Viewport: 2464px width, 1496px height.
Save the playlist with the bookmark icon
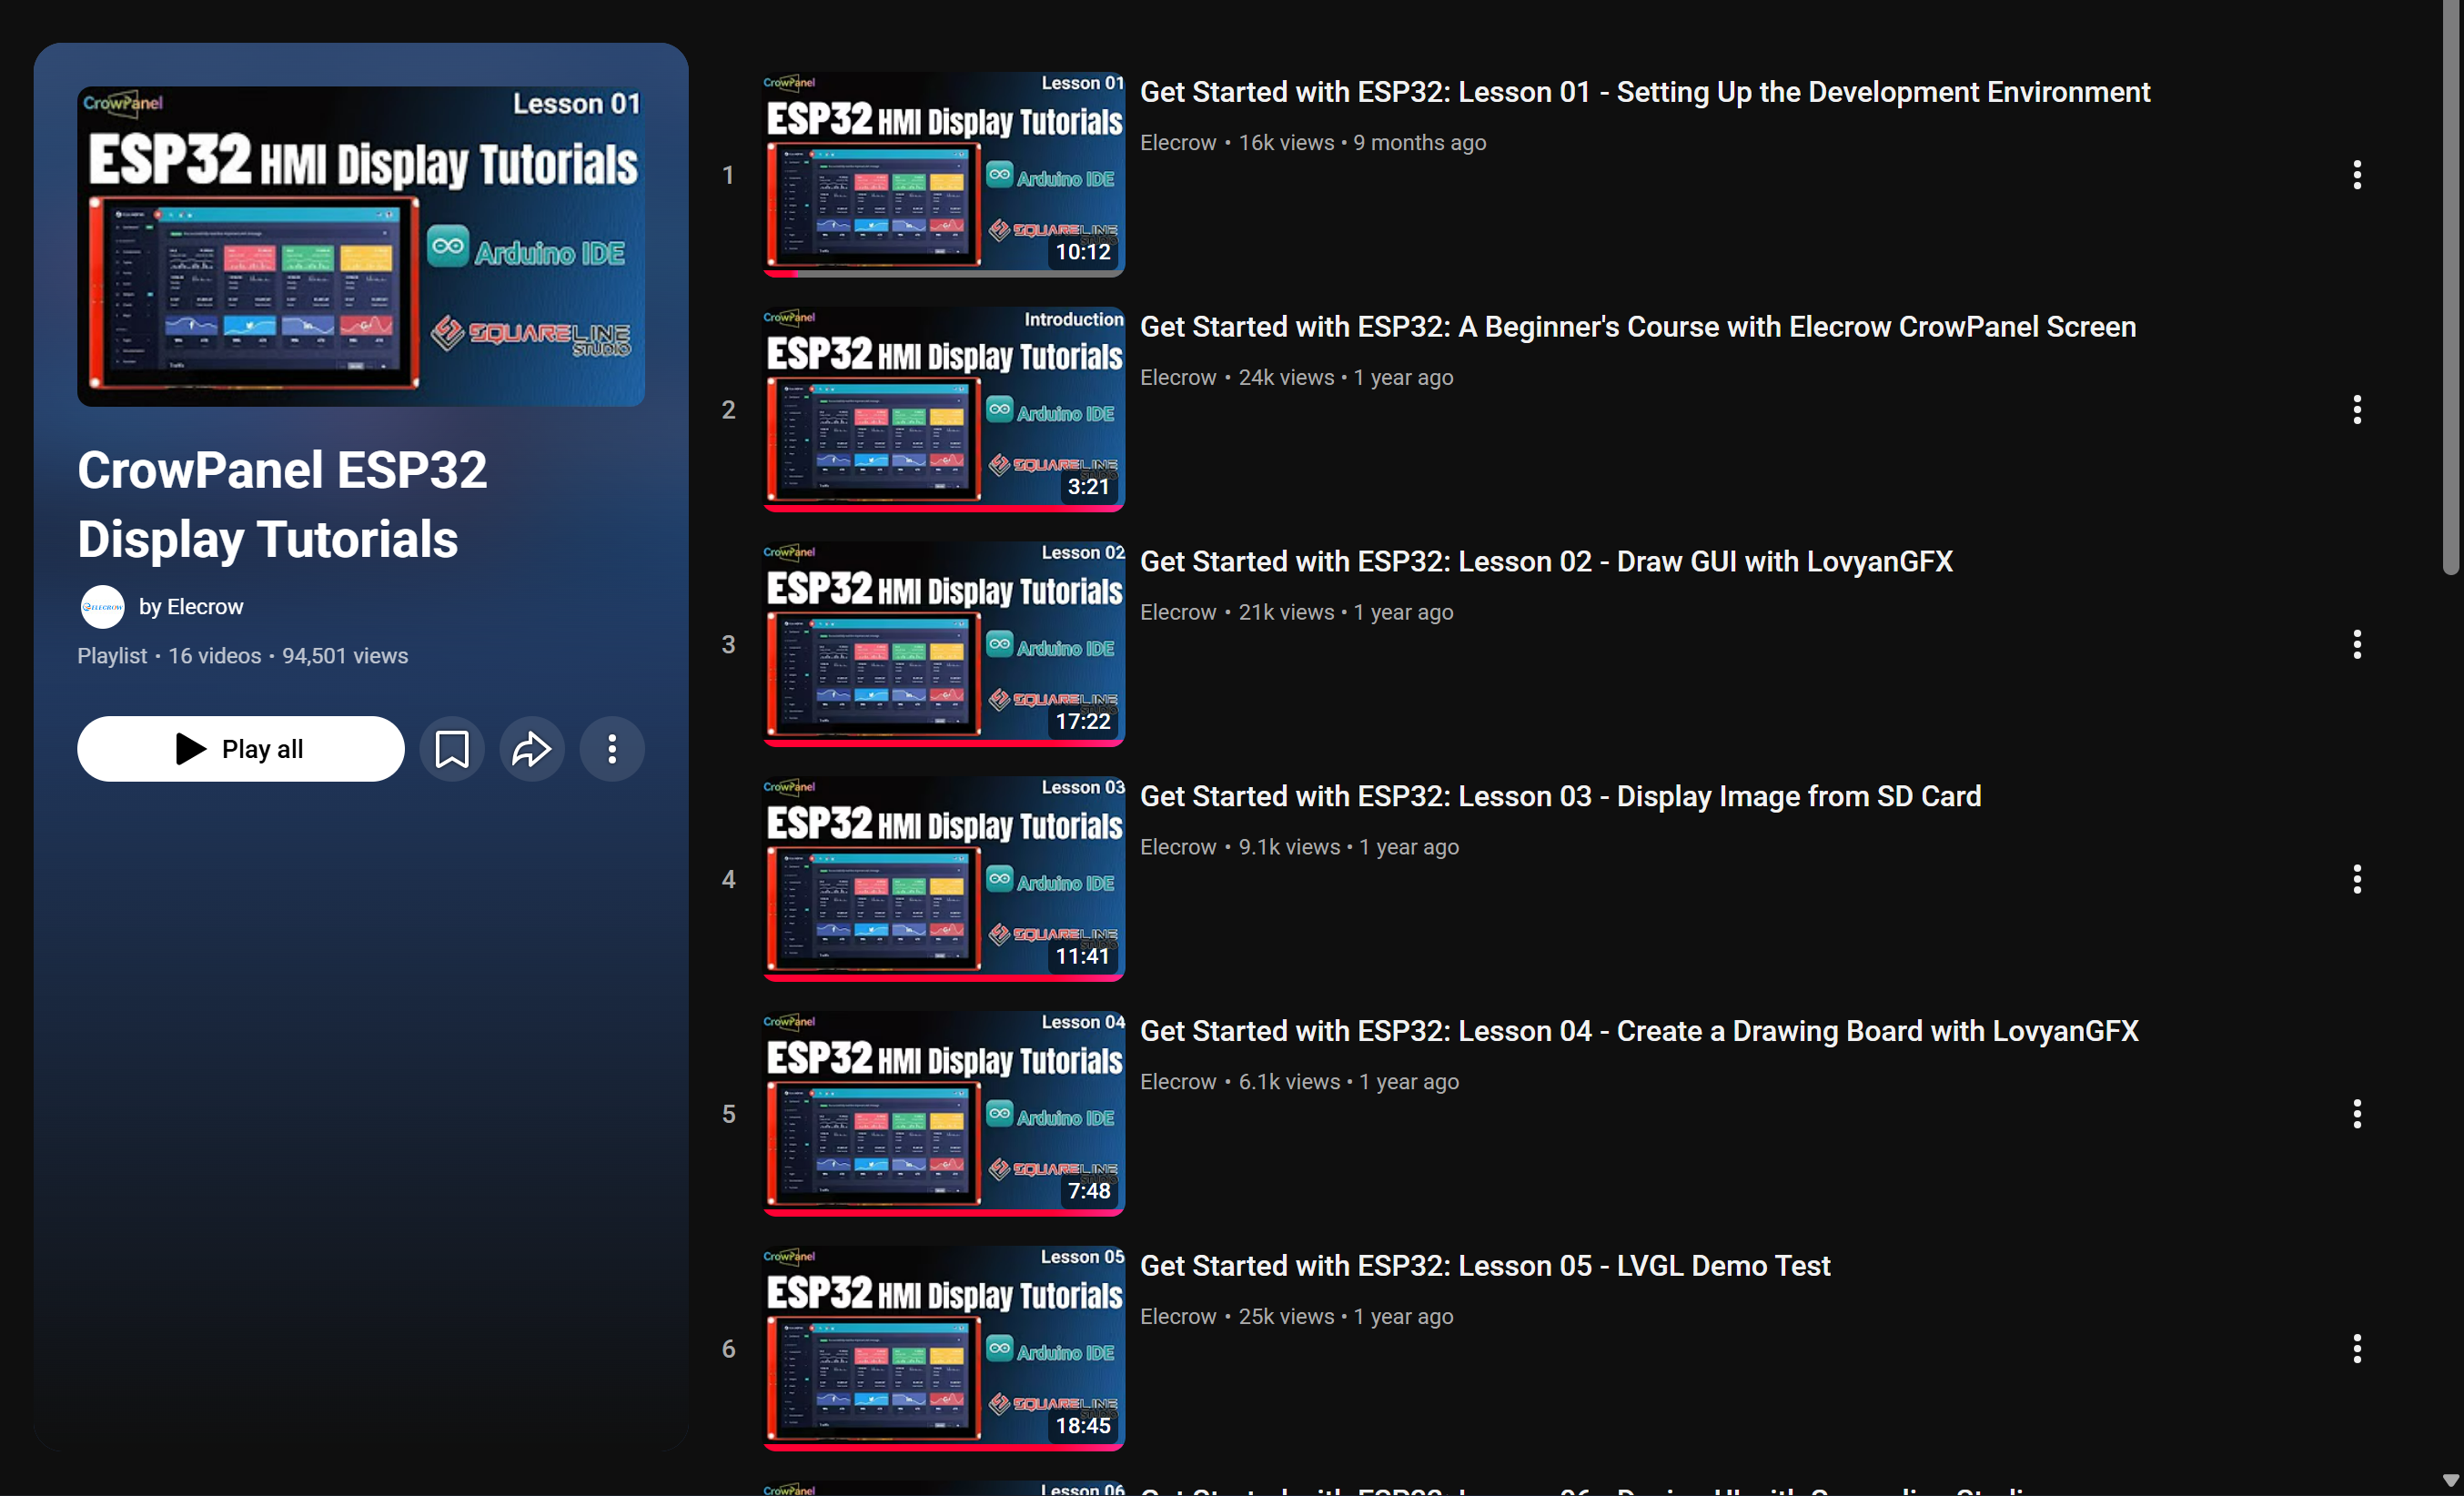pos(452,749)
